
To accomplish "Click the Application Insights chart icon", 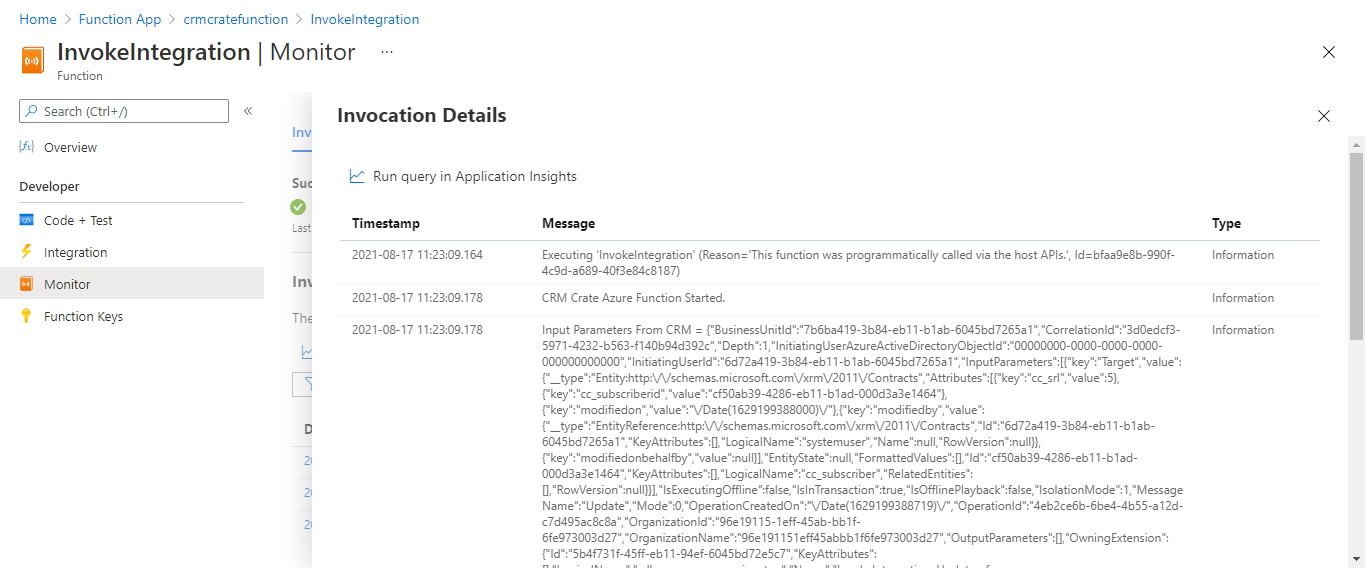I will (x=357, y=176).
